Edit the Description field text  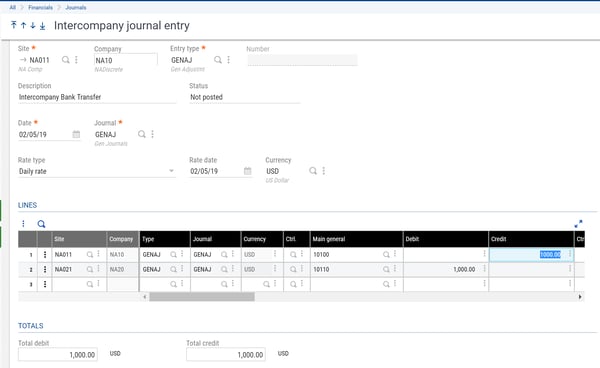pyautogui.click(x=97, y=97)
